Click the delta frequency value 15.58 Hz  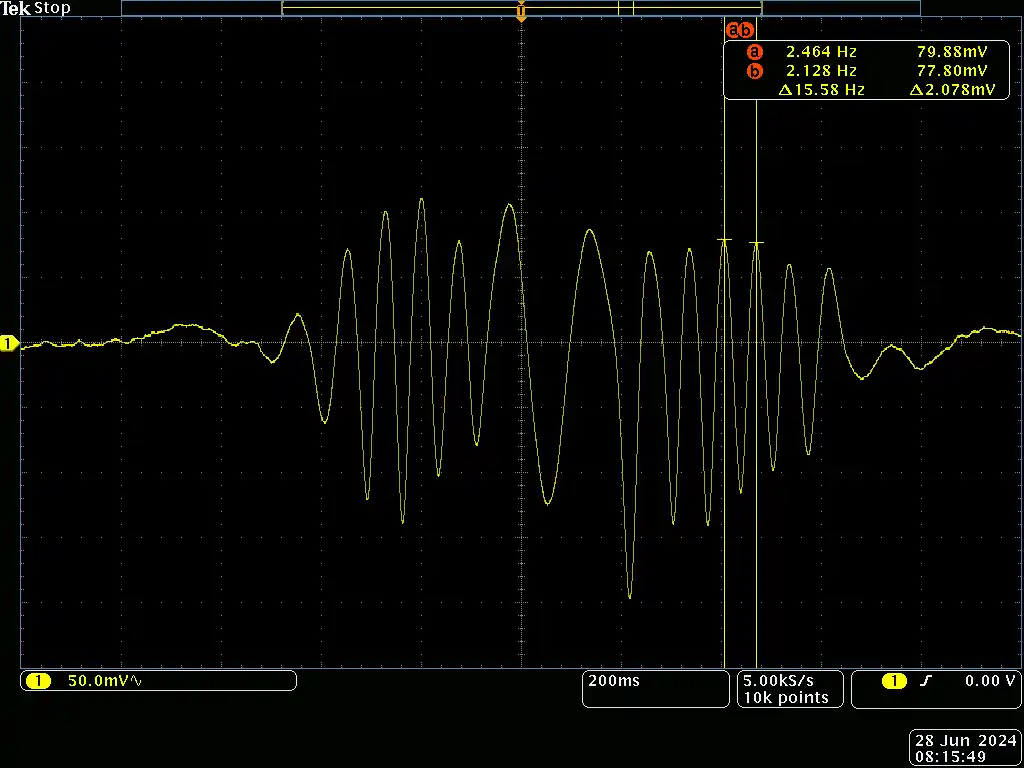coord(822,90)
